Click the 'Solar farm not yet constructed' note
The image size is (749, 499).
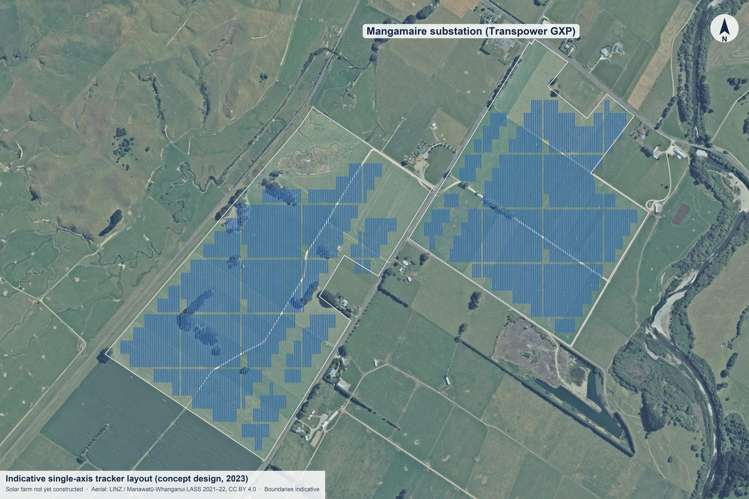tap(44, 490)
